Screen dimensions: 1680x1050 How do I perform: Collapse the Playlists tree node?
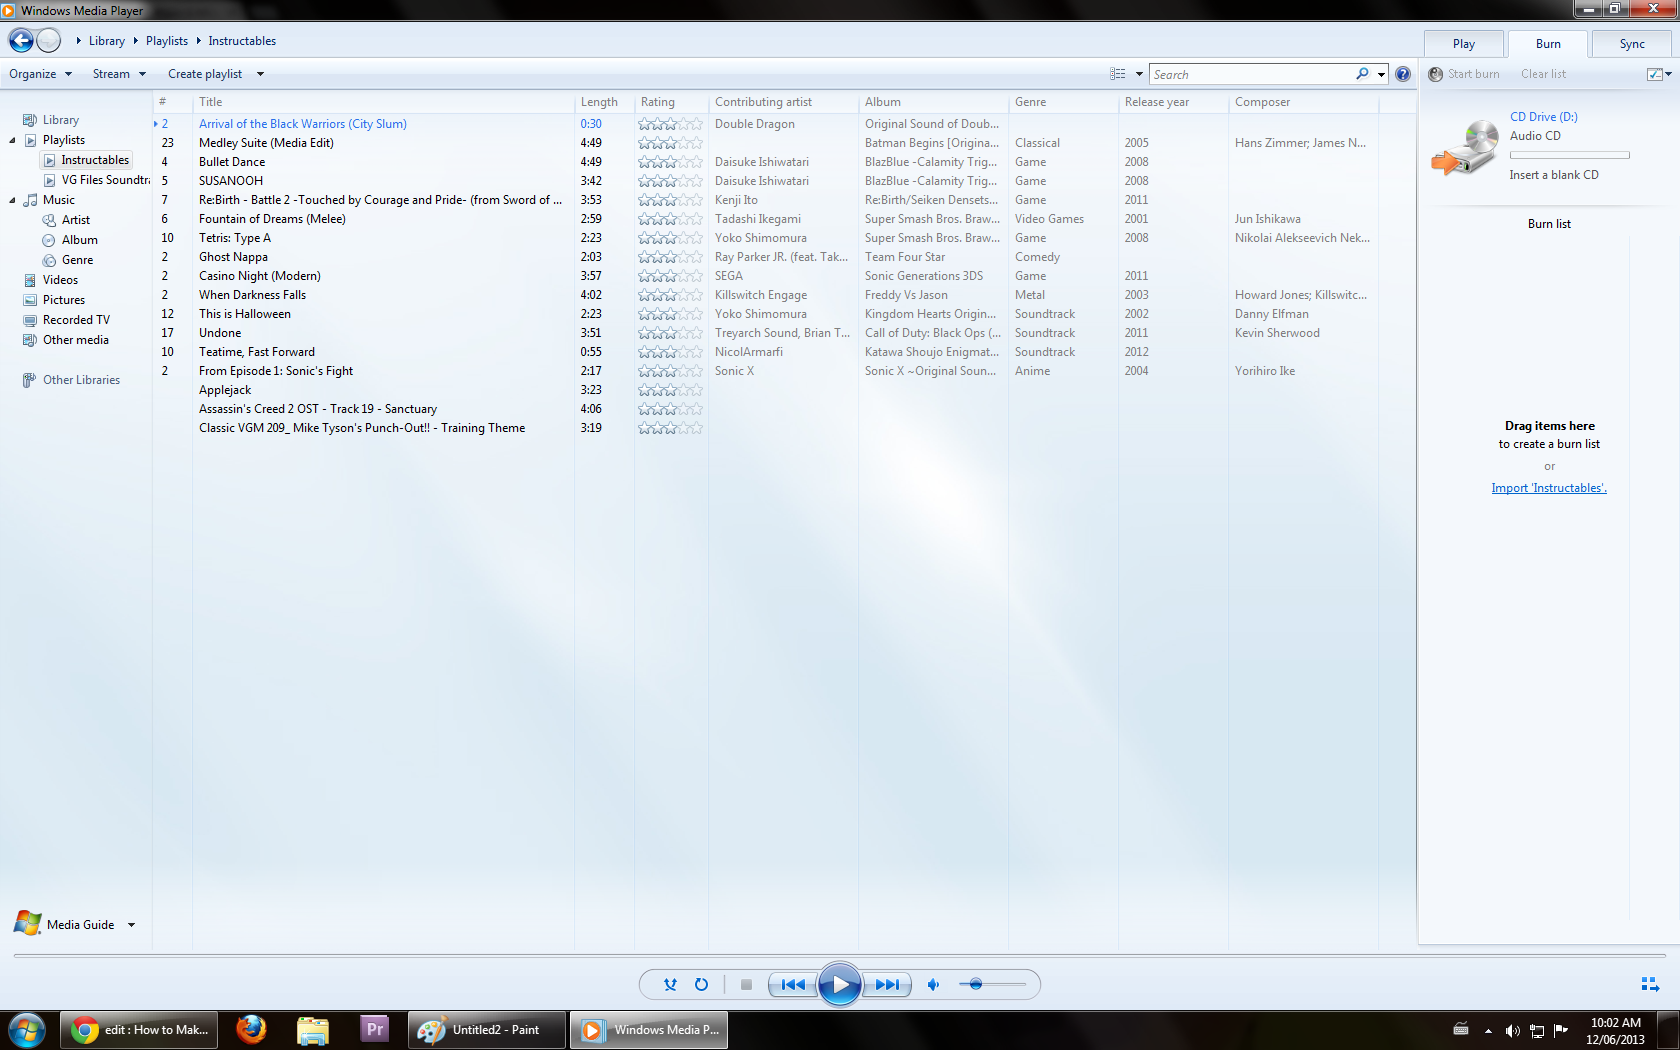tap(12, 141)
